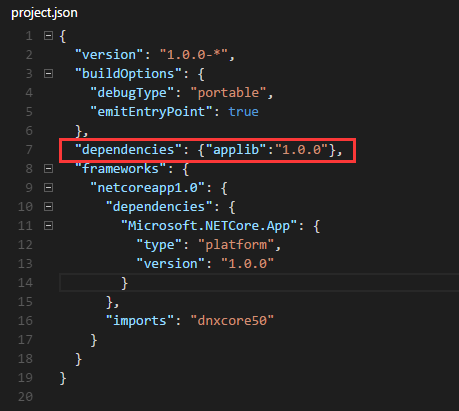Place cursor on the true value

click(x=243, y=112)
